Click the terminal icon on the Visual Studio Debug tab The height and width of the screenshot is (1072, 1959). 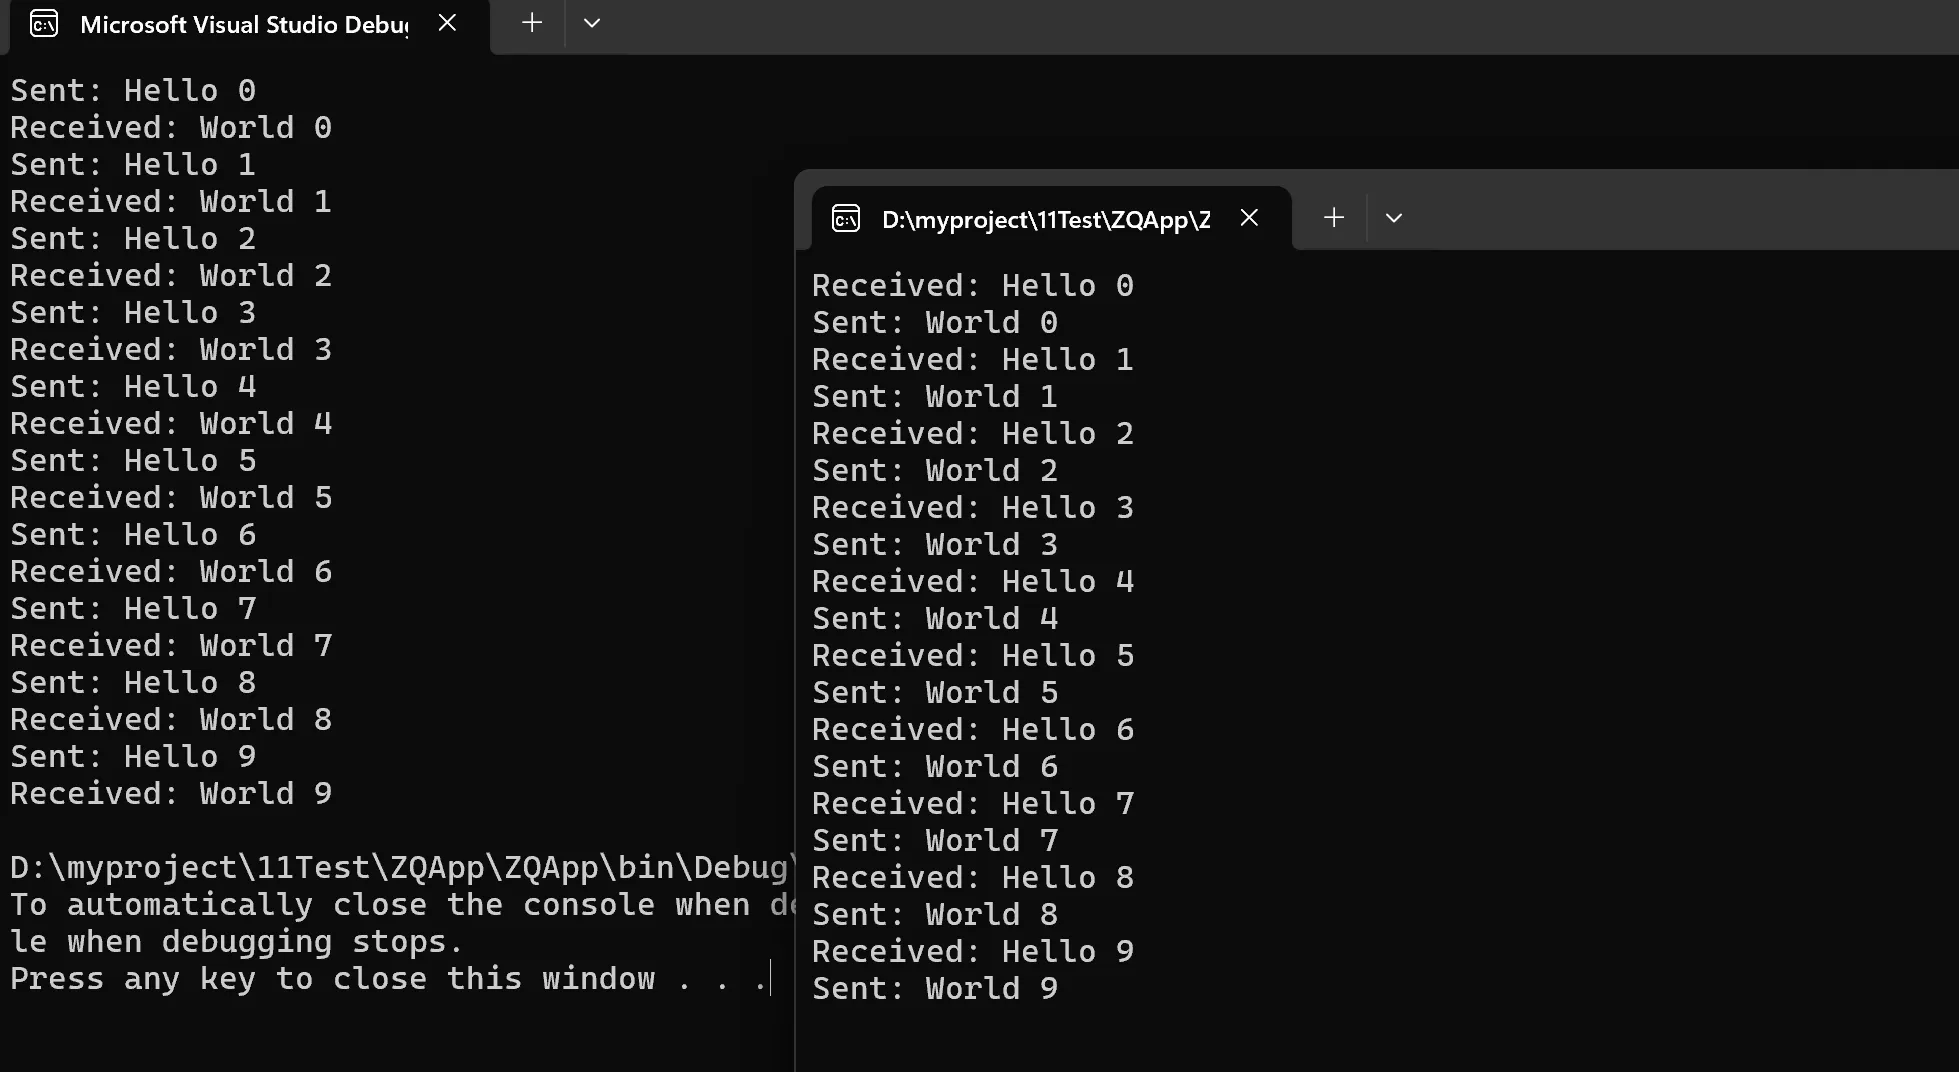click(x=44, y=24)
